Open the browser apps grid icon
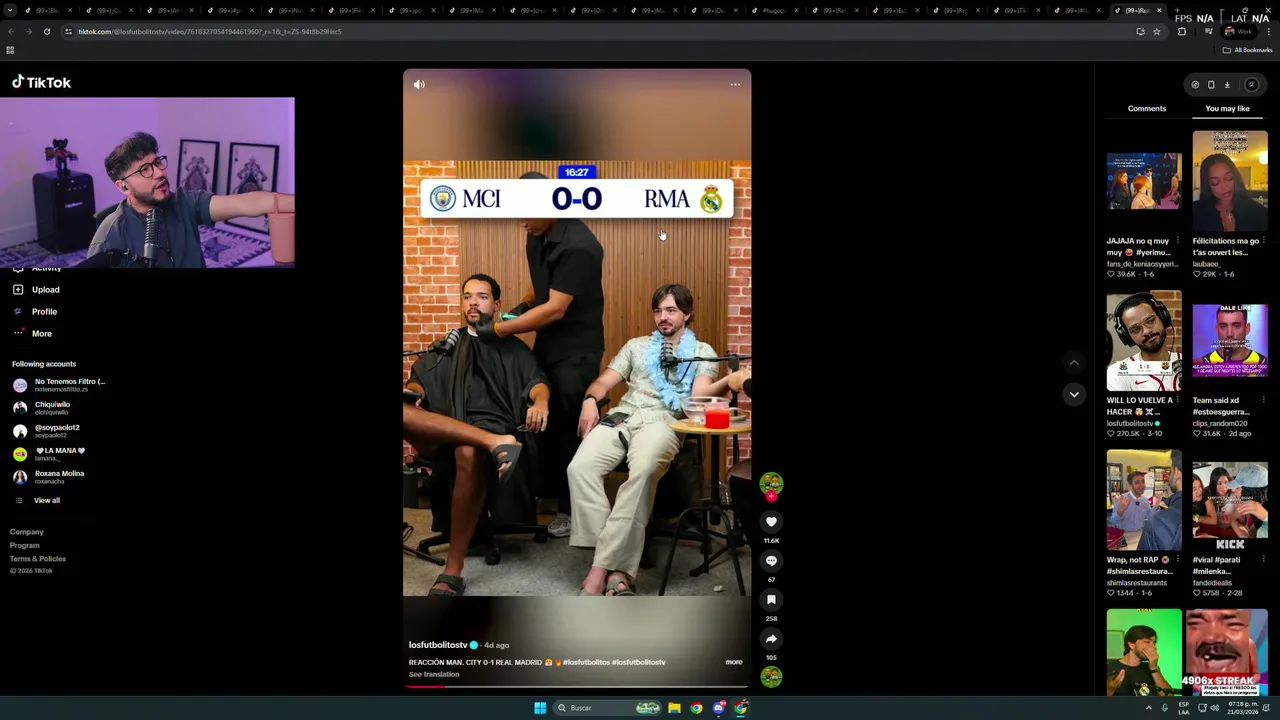This screenshot has height=720, width=1280. pyautogui.click(x=10, y=50)
